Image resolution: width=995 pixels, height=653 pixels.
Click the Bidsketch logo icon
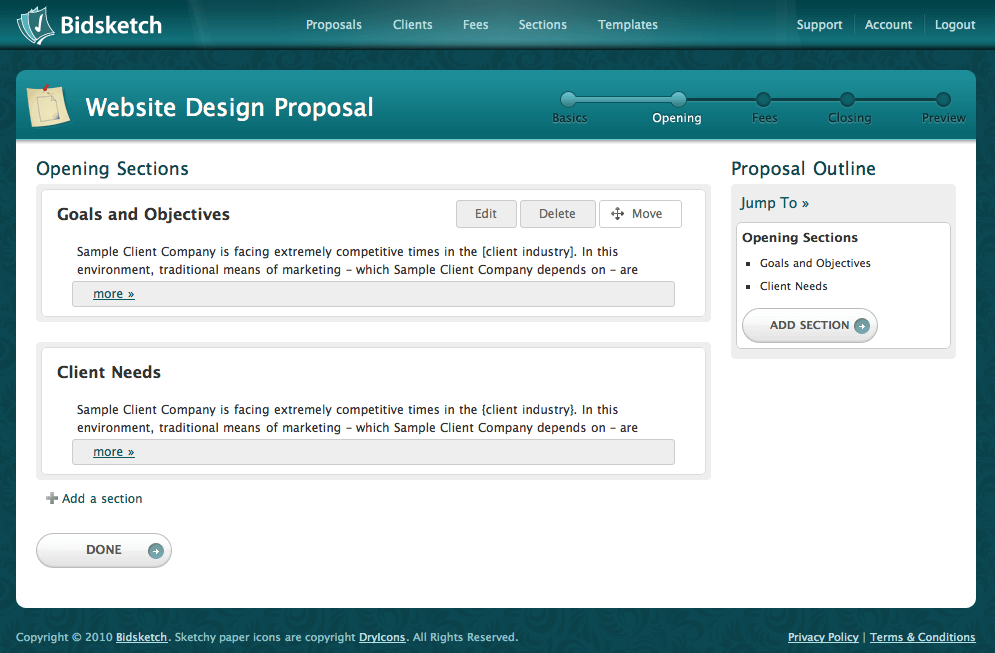35,25
